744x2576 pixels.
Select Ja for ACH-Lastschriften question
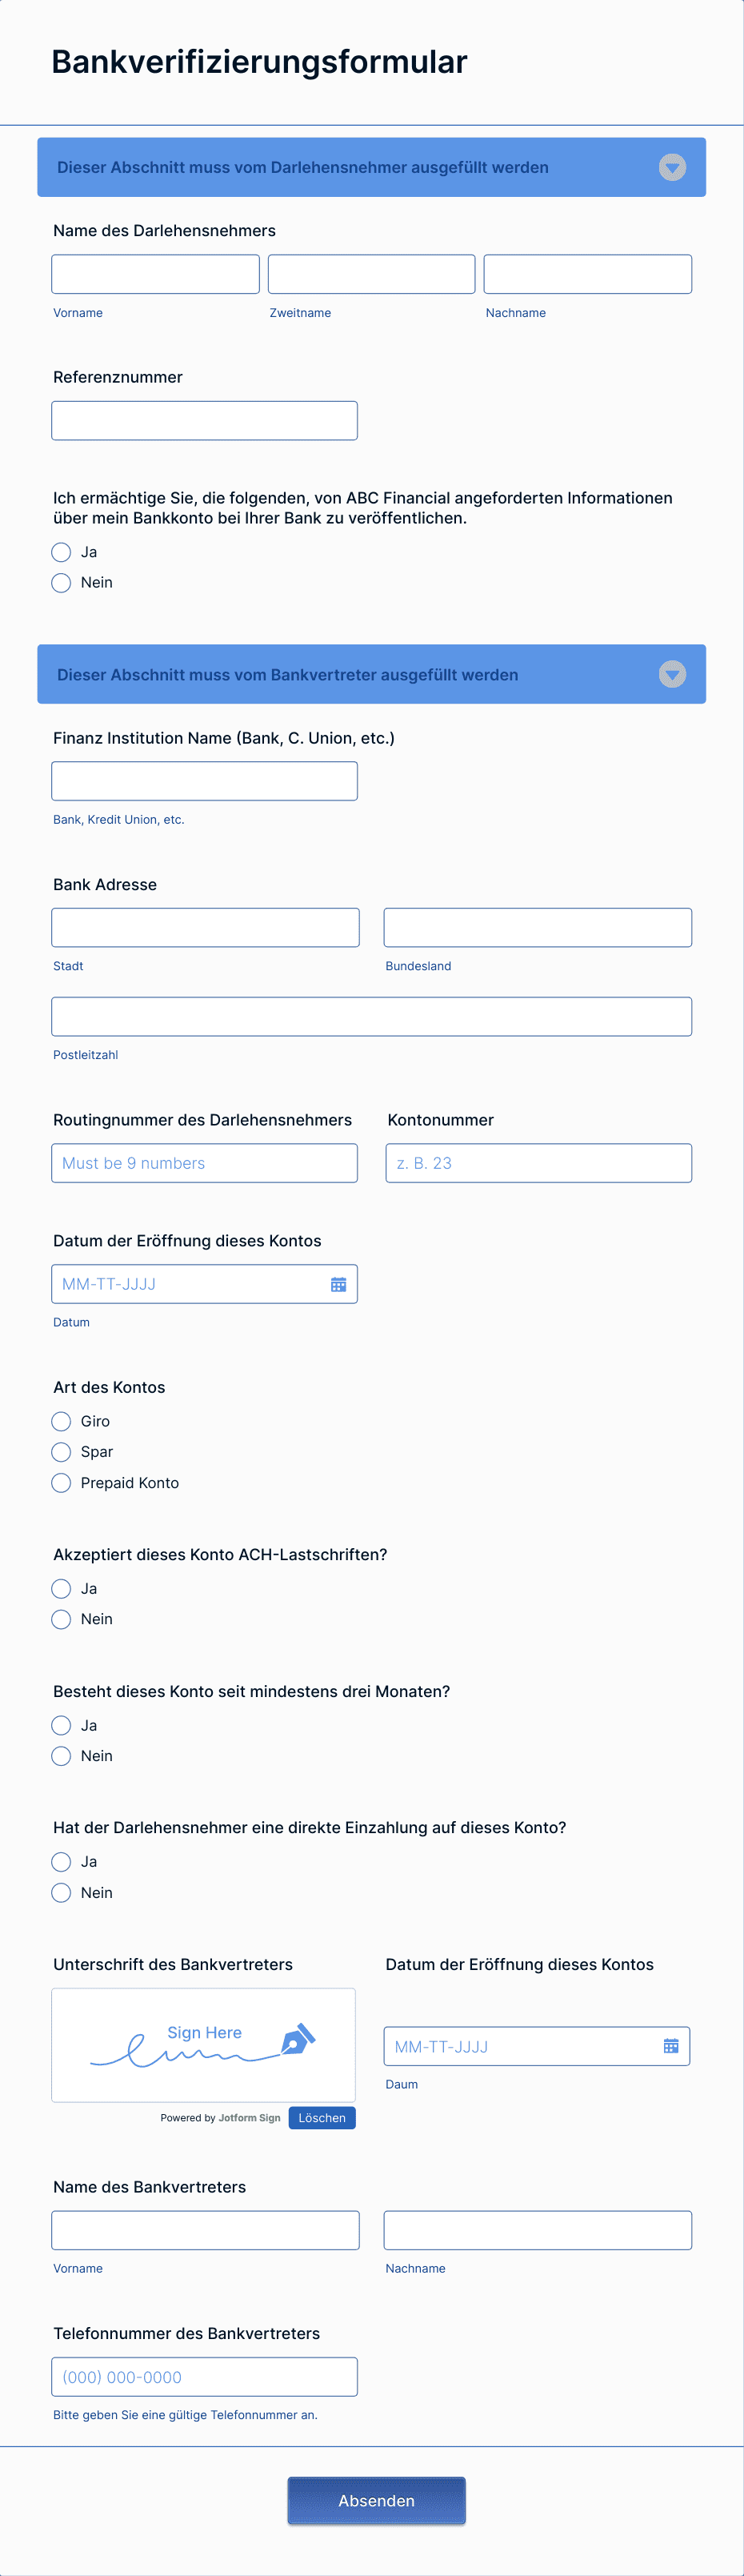tap(61, 1588)
